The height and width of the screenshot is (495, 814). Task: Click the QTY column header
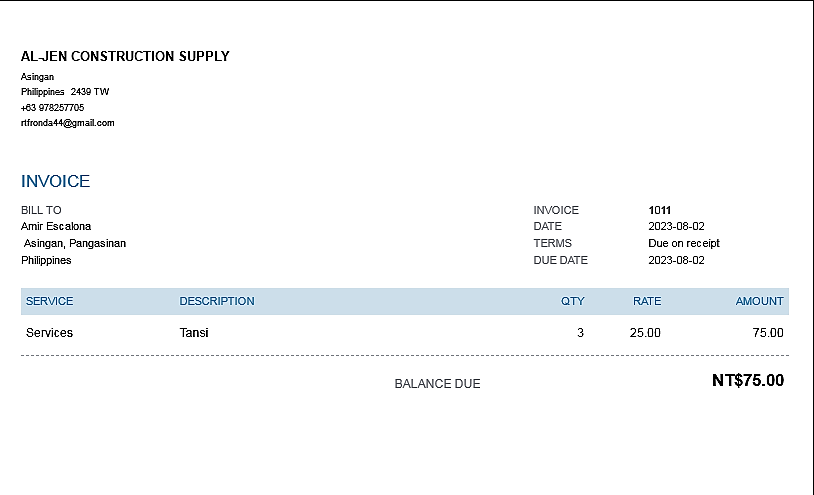pyautogui.click(x=573, y=301)
